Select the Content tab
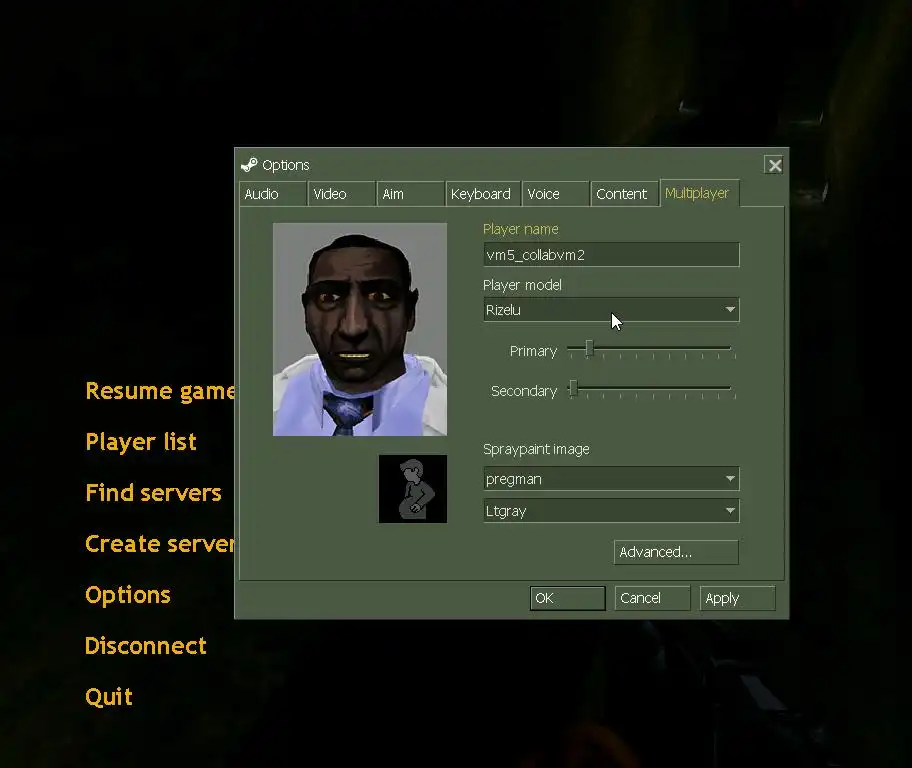The height and width of the screenshot is (768, 912). 624,194
